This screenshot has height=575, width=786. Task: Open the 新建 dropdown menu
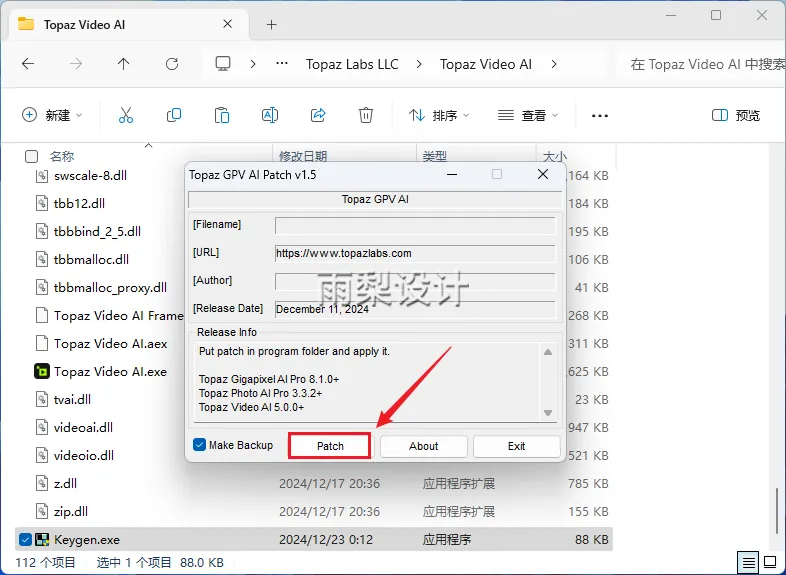(x=52, y=115)
